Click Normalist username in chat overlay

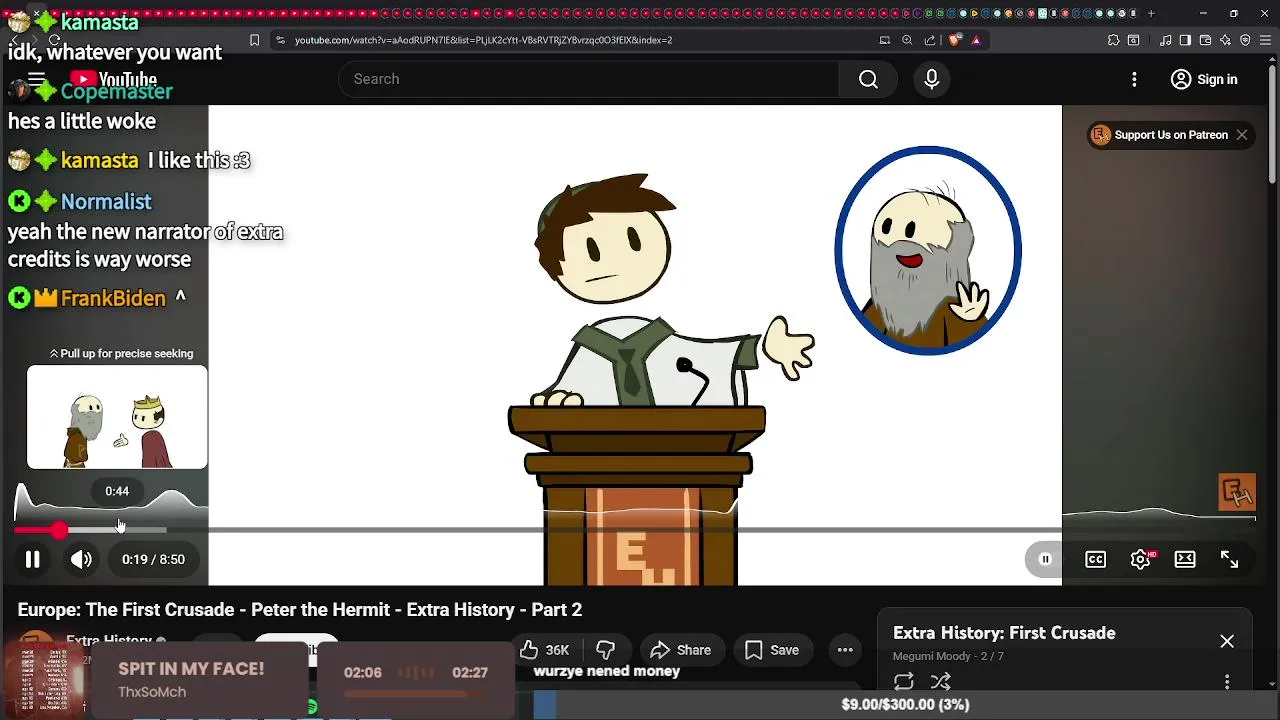106,202
